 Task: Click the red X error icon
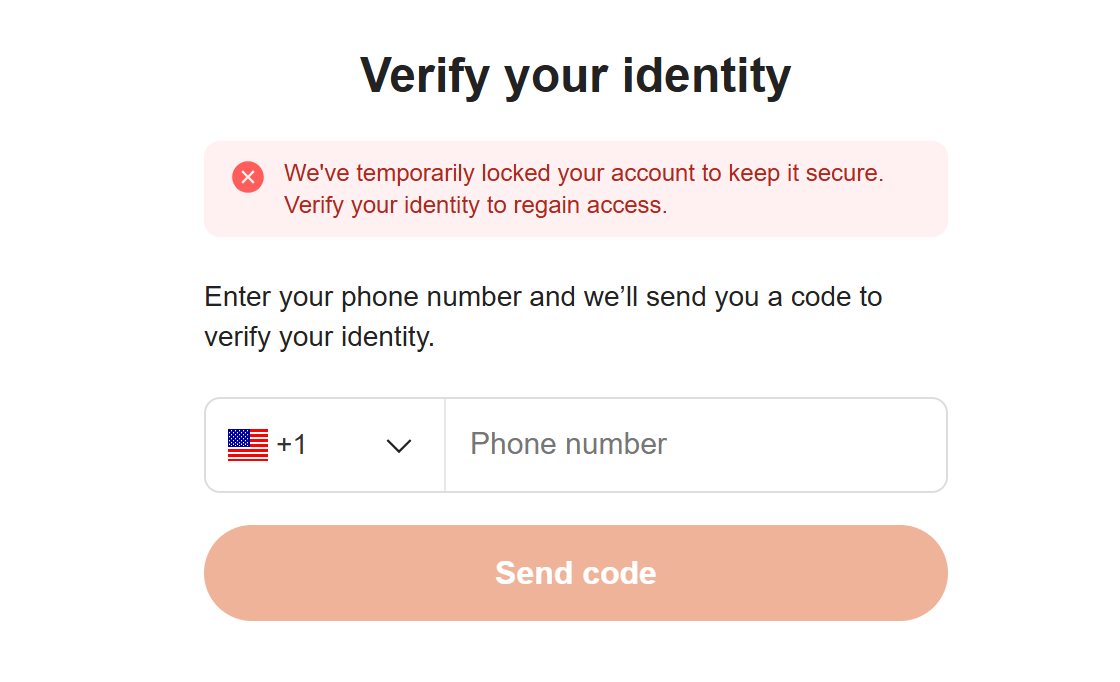248,177
